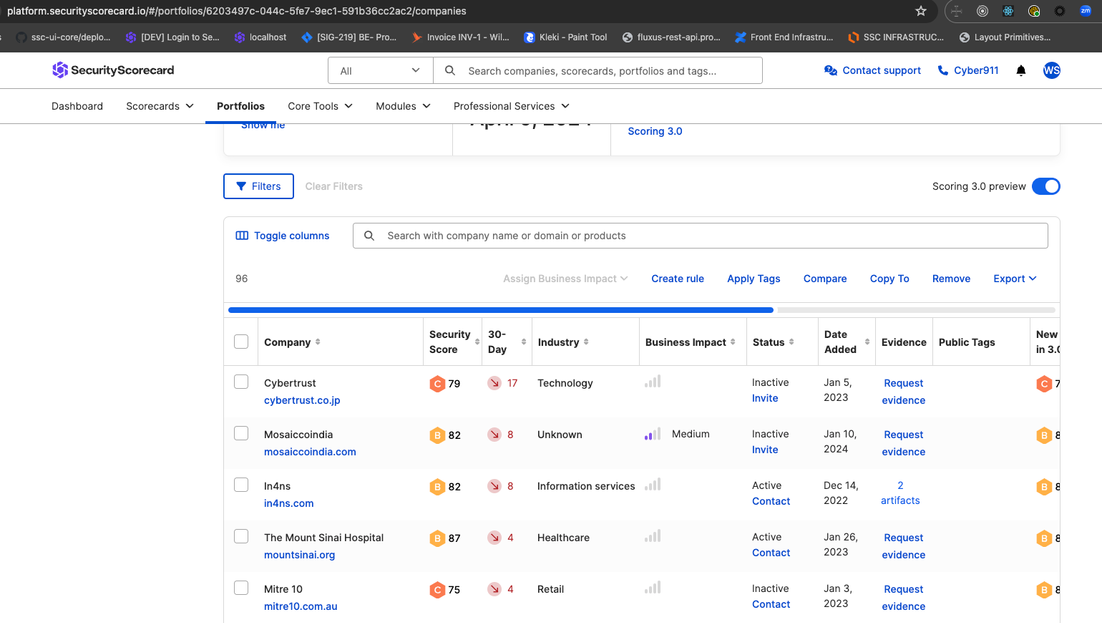Click Mitre 10's C grade badge
This screenshot has height=623, width=1102.
[437, 589]
